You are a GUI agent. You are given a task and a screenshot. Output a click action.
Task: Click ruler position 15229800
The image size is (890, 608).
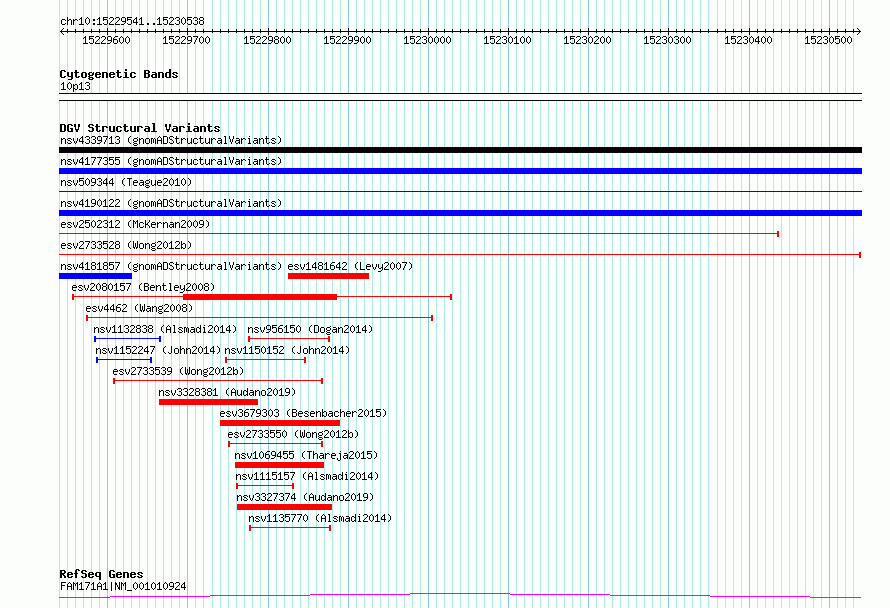coord(267,40)
